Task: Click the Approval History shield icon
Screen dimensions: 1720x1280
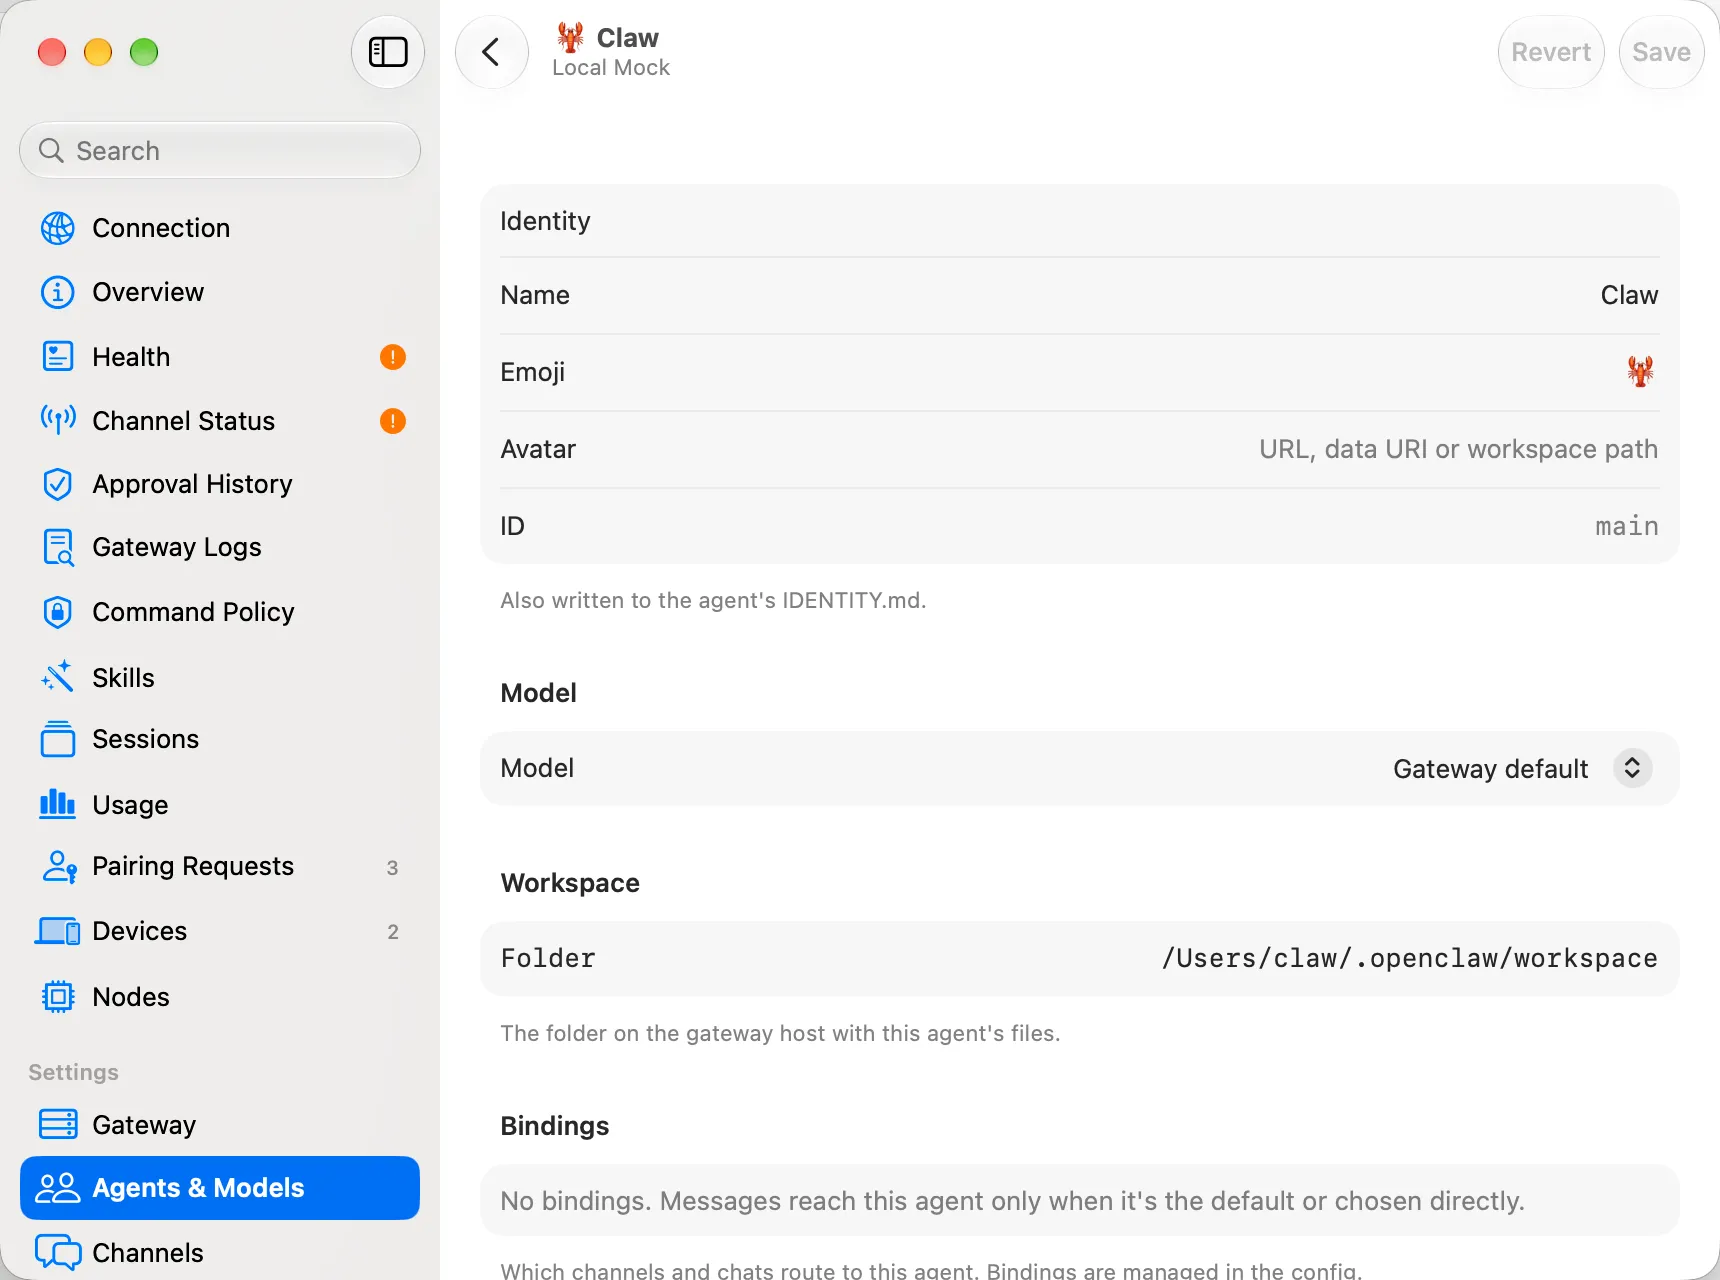Action: (58, 484)
